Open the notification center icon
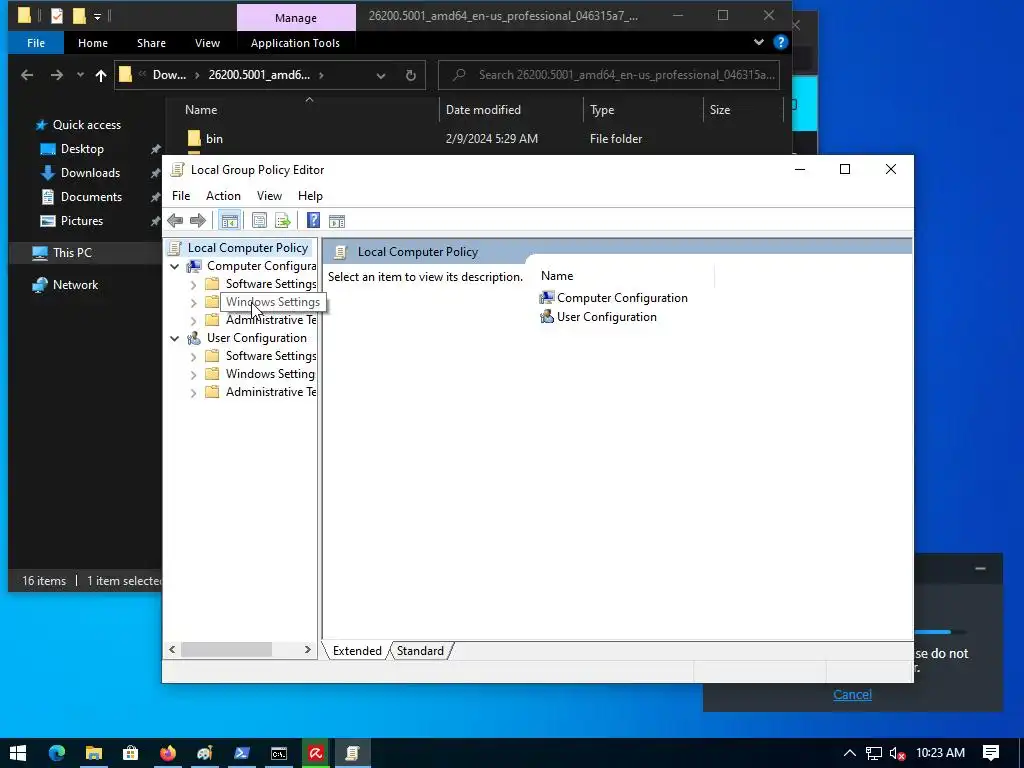The width and height of the screenshot is (1024, 768). tap(991, 753)
